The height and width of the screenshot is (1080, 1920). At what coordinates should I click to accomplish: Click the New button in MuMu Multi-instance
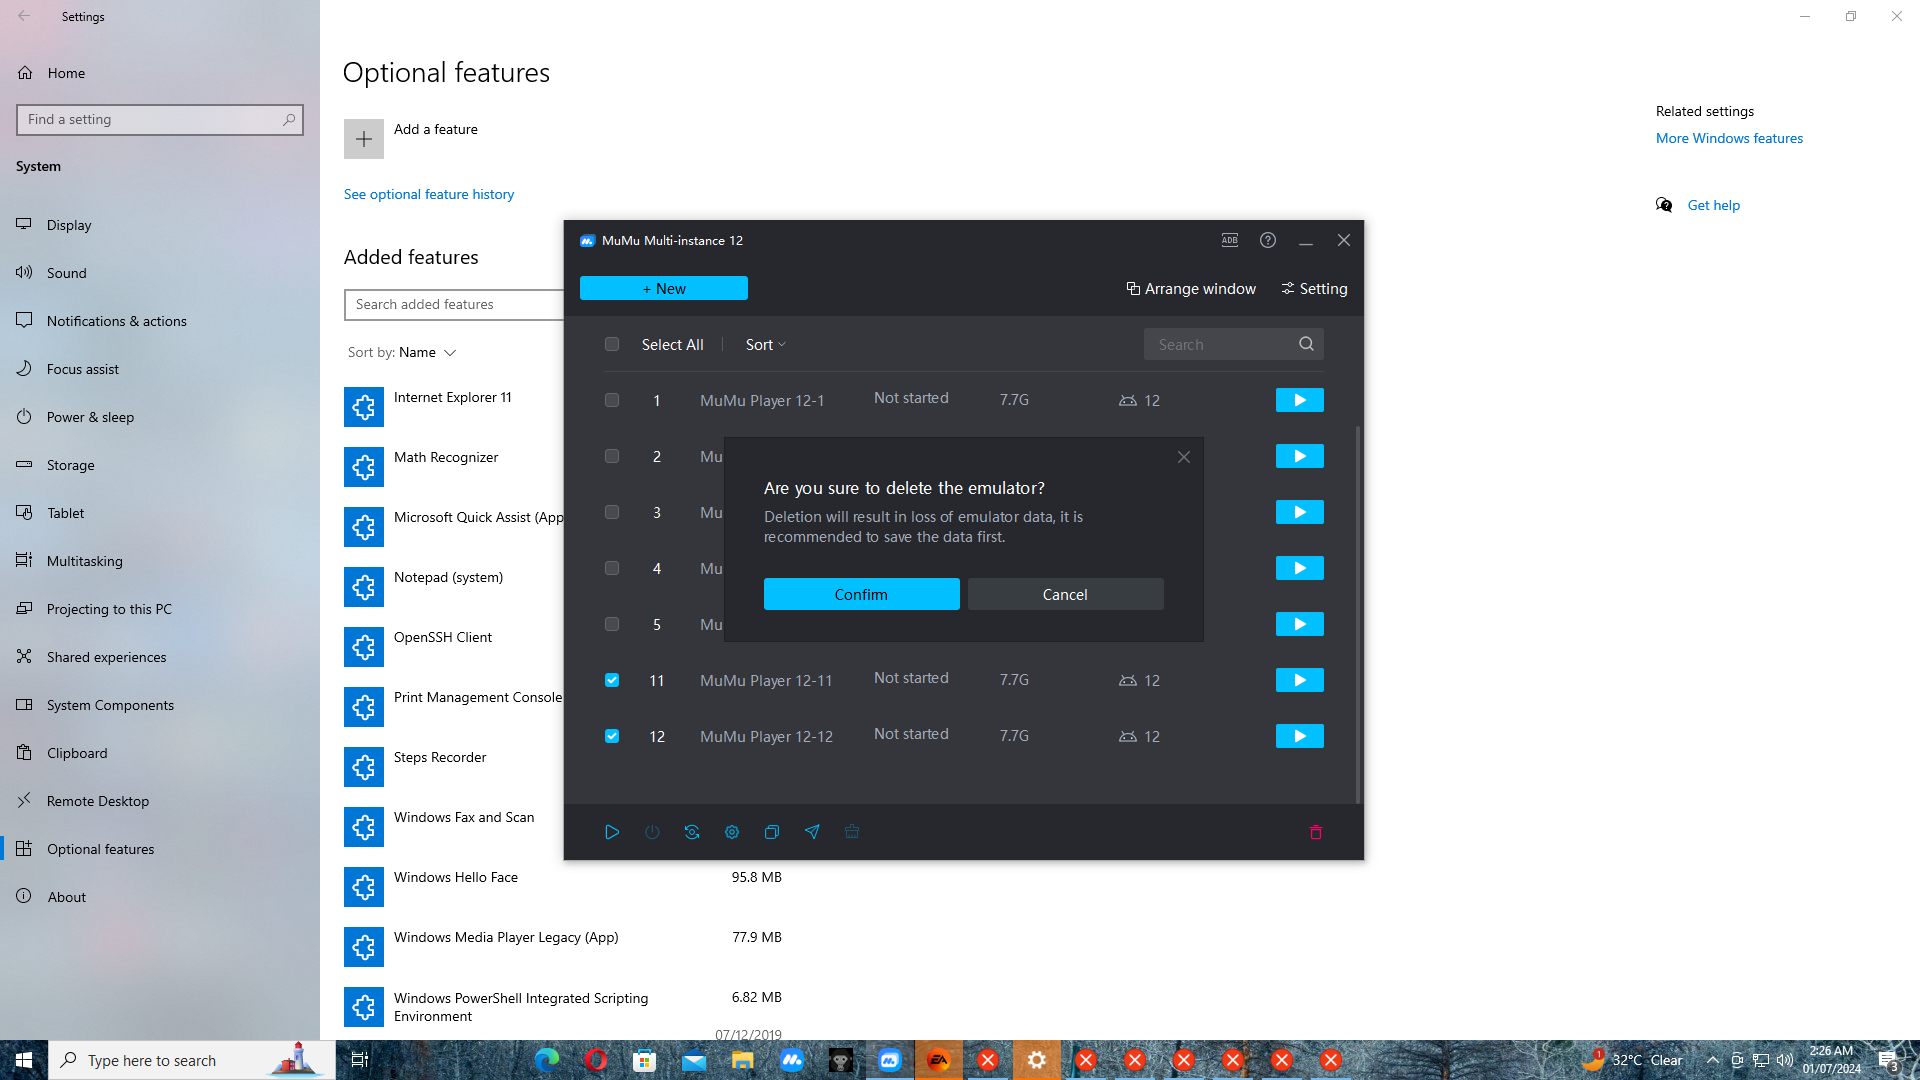pyautogui.click(x=664, y=288)
